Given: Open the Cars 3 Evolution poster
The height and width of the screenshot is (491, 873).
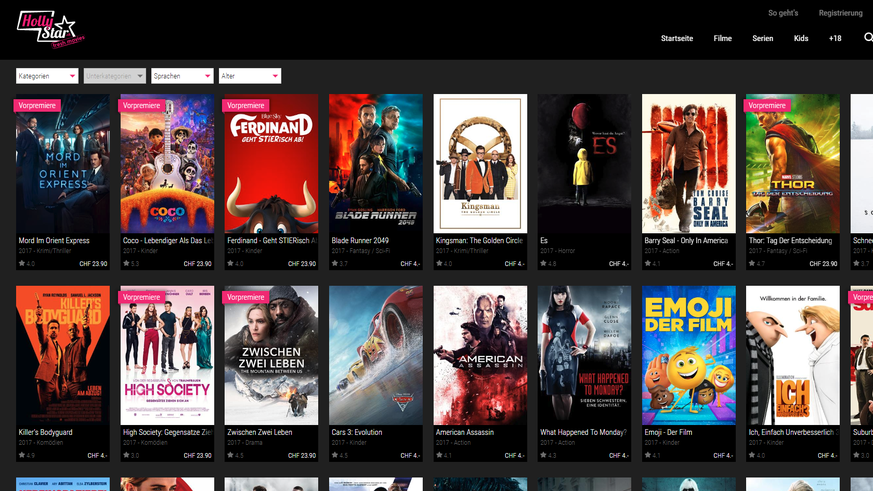Looking at the screenshot, I should pos(376,355).
